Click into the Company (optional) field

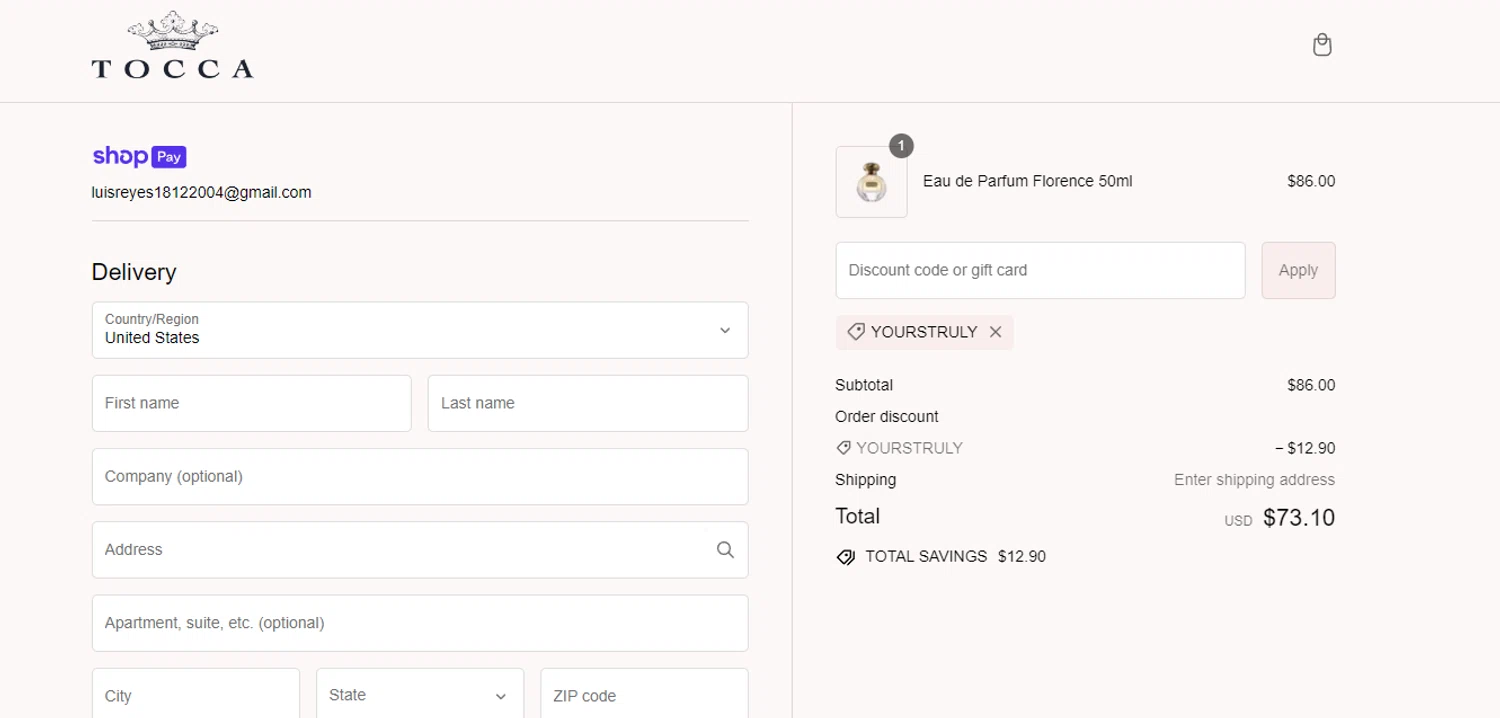420,476
